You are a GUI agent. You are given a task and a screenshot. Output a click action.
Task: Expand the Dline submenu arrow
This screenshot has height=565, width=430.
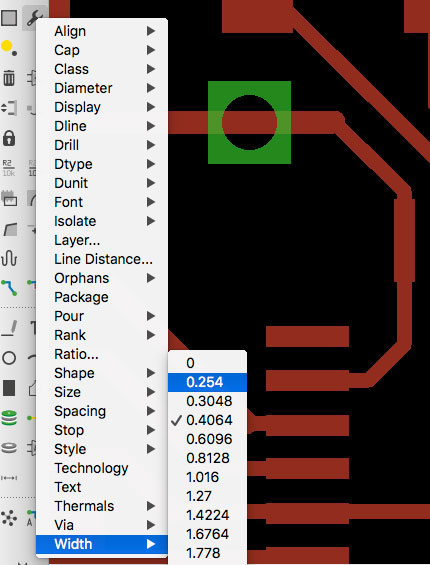pyautogui.click(x=151, y=126)
